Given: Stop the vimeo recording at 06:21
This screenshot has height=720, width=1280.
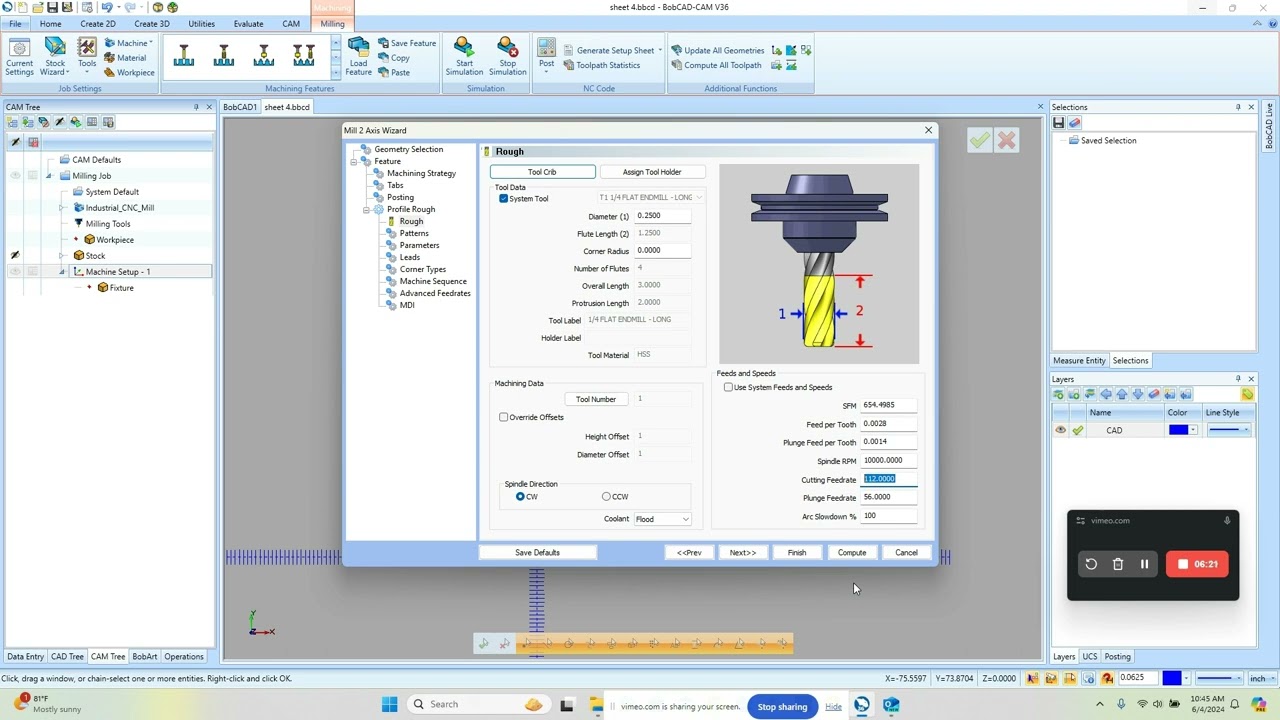Looking at the screenshot, I should click(x=1197, y=564).
